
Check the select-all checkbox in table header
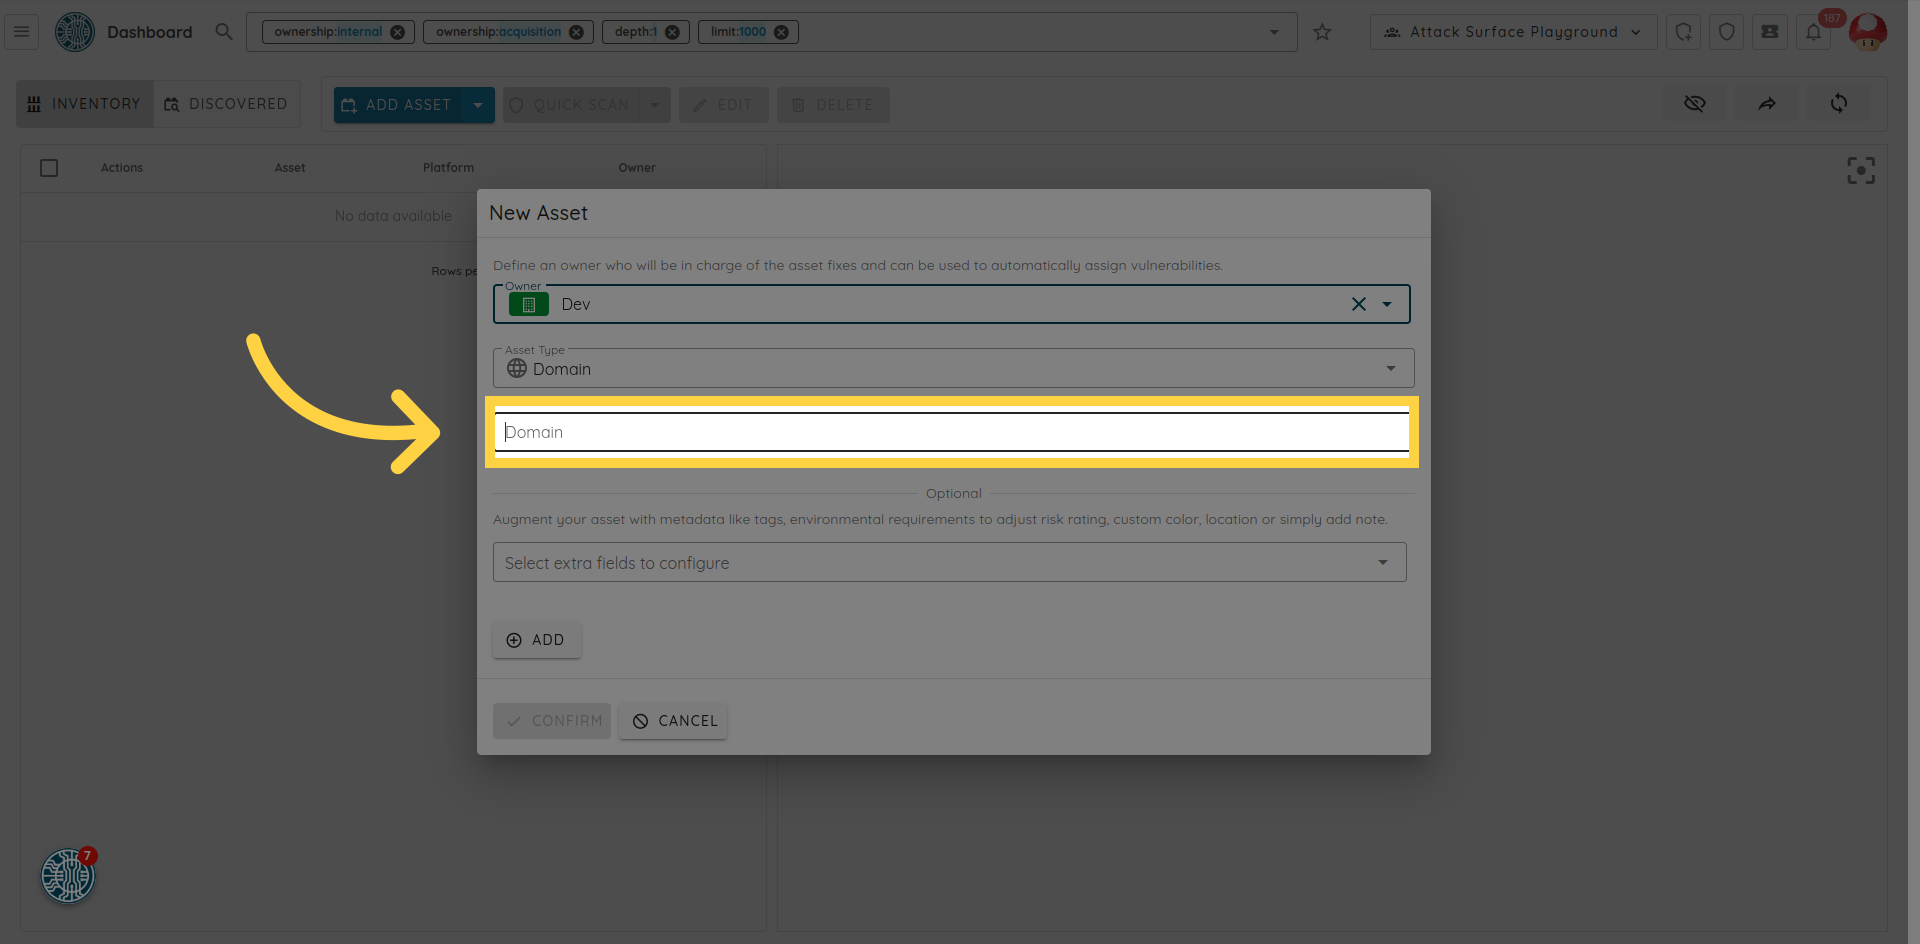click(49, 168)
